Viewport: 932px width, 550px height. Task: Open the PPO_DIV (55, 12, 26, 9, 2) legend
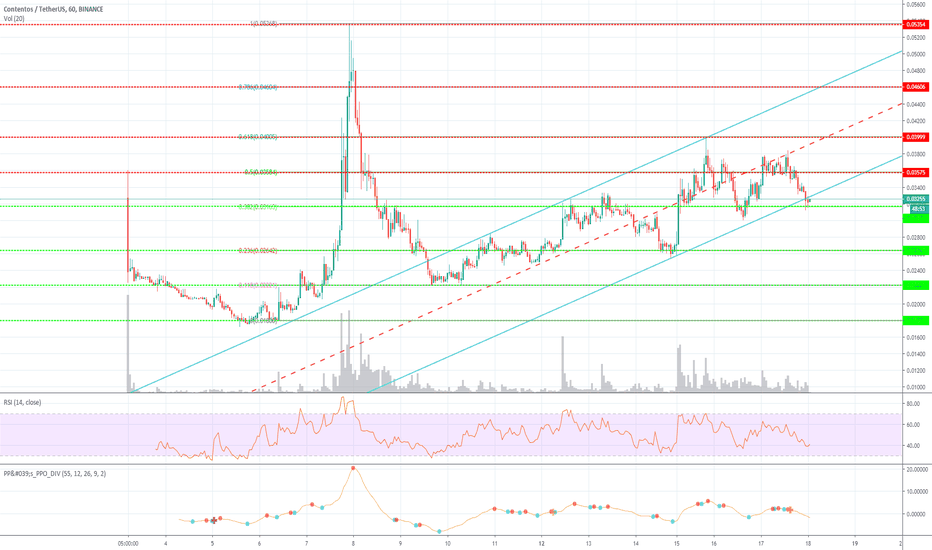click(x=55, y=474)
